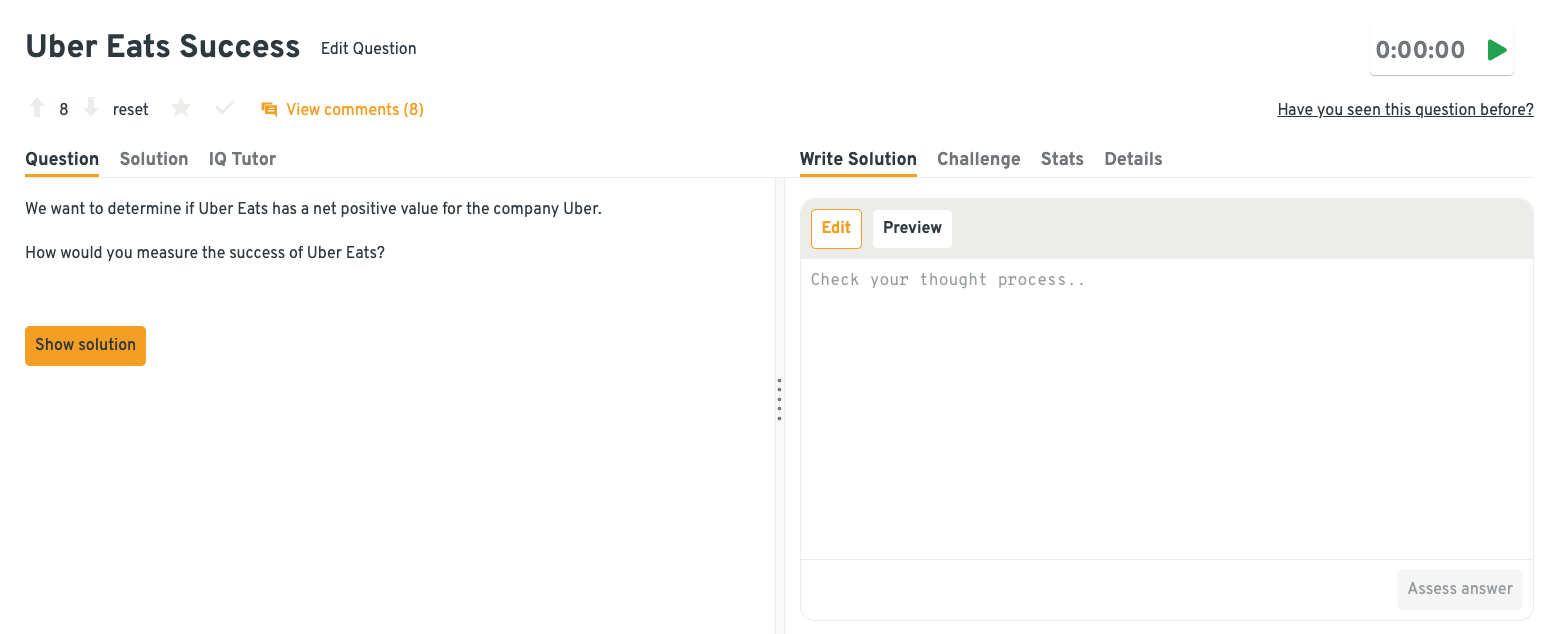Viewport: 1555px width, 634px height.
Task: Switch to the Solution tab
Action: coord(154,159)
